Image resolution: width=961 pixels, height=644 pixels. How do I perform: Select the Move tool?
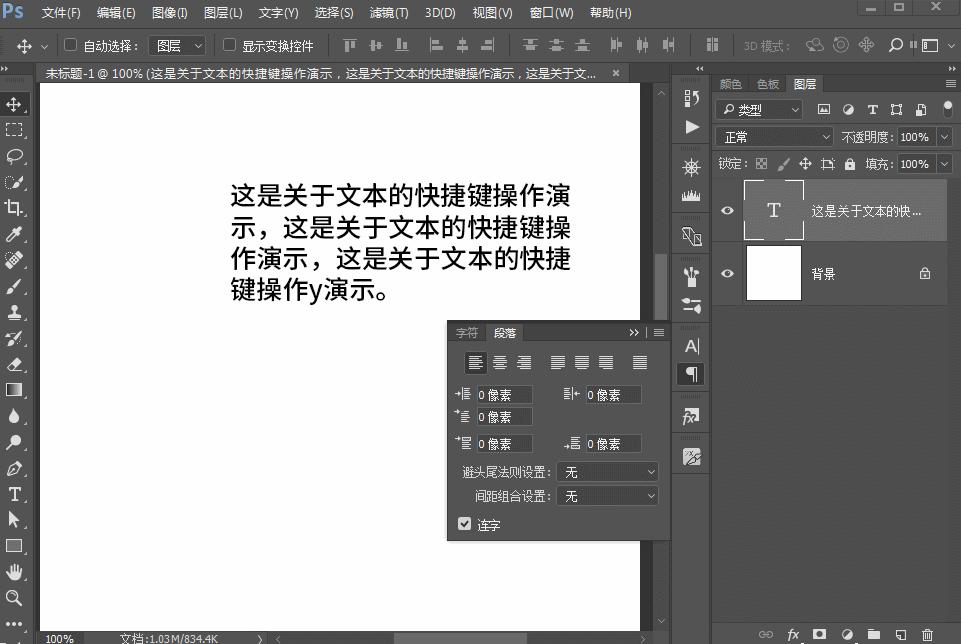(x=14, y=103)
